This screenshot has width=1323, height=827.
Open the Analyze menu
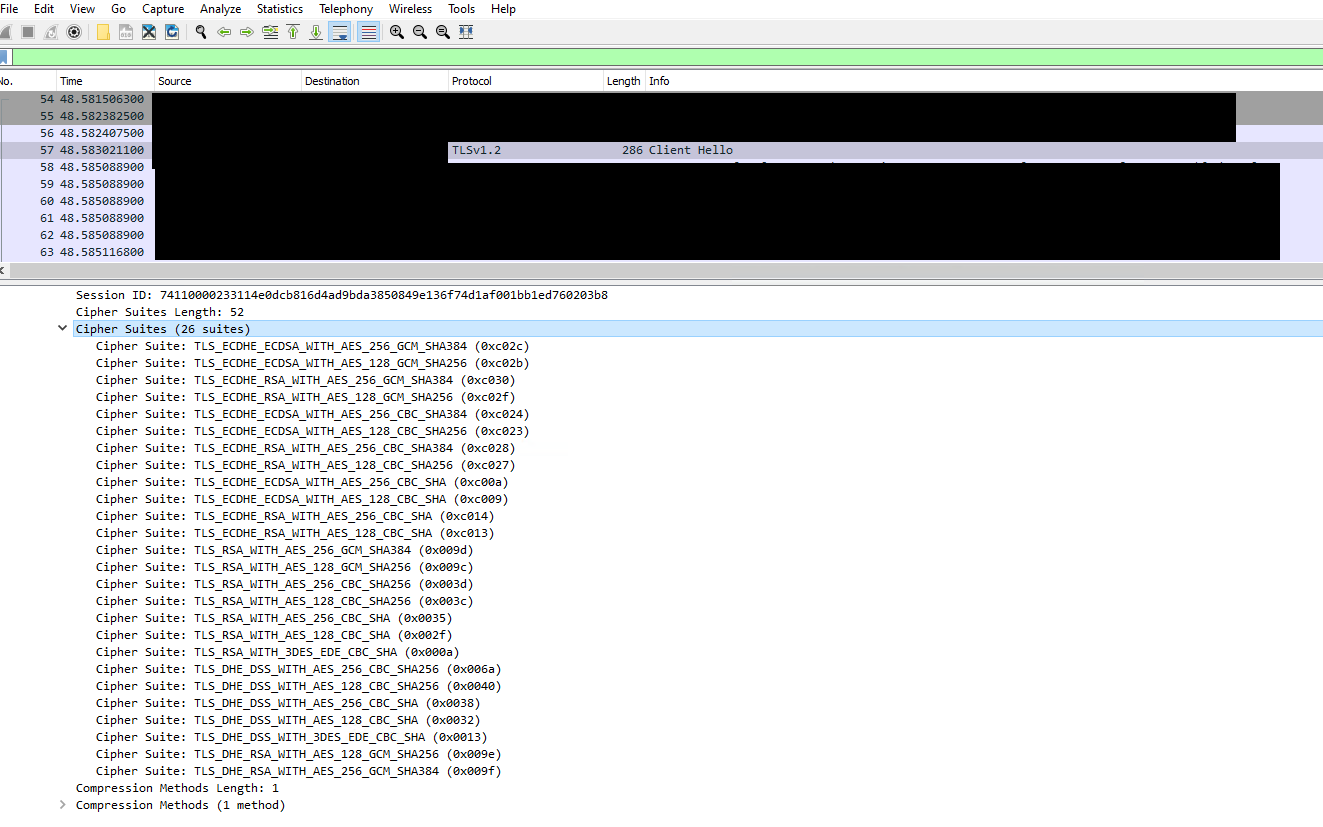tap(220, 9)
